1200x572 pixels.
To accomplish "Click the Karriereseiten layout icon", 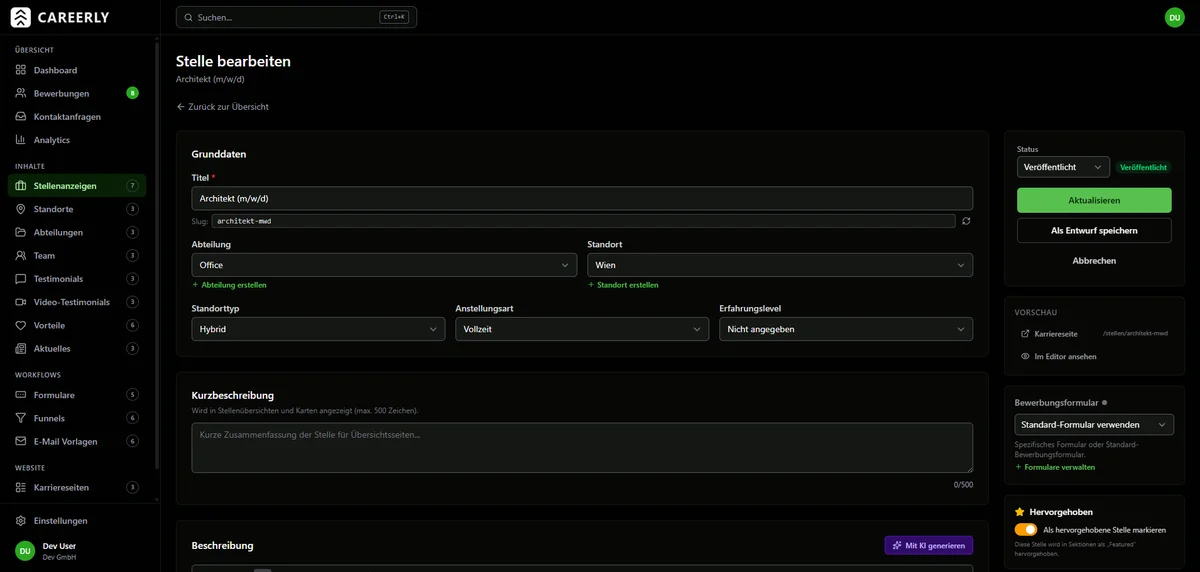I will coord(21,487).
